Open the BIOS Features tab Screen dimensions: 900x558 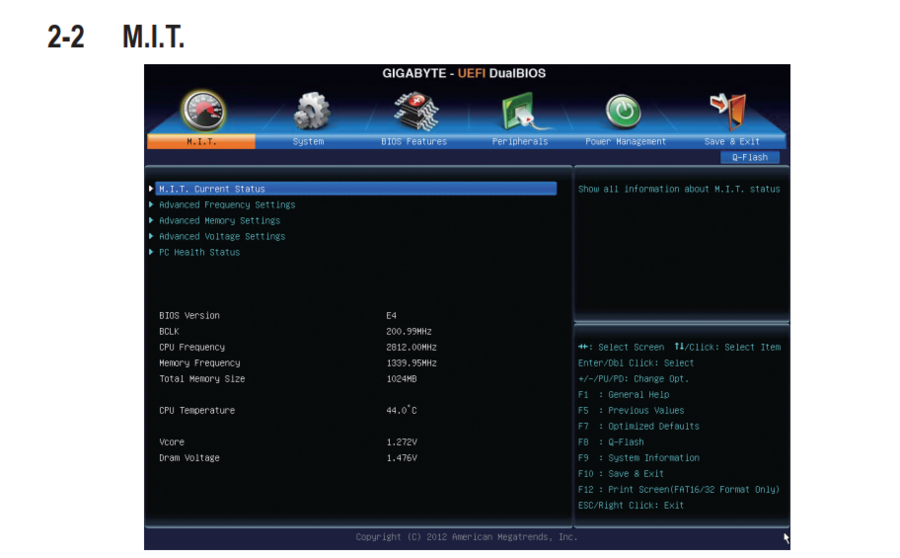414,141
